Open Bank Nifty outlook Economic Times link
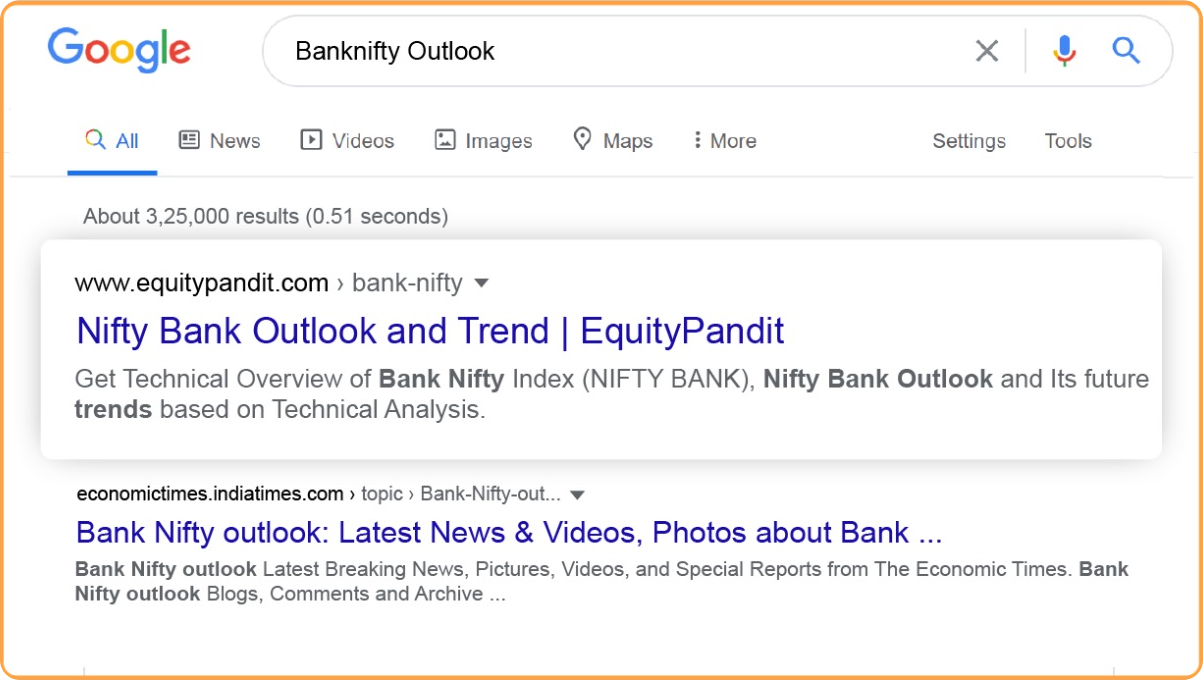 pos(508,532)
